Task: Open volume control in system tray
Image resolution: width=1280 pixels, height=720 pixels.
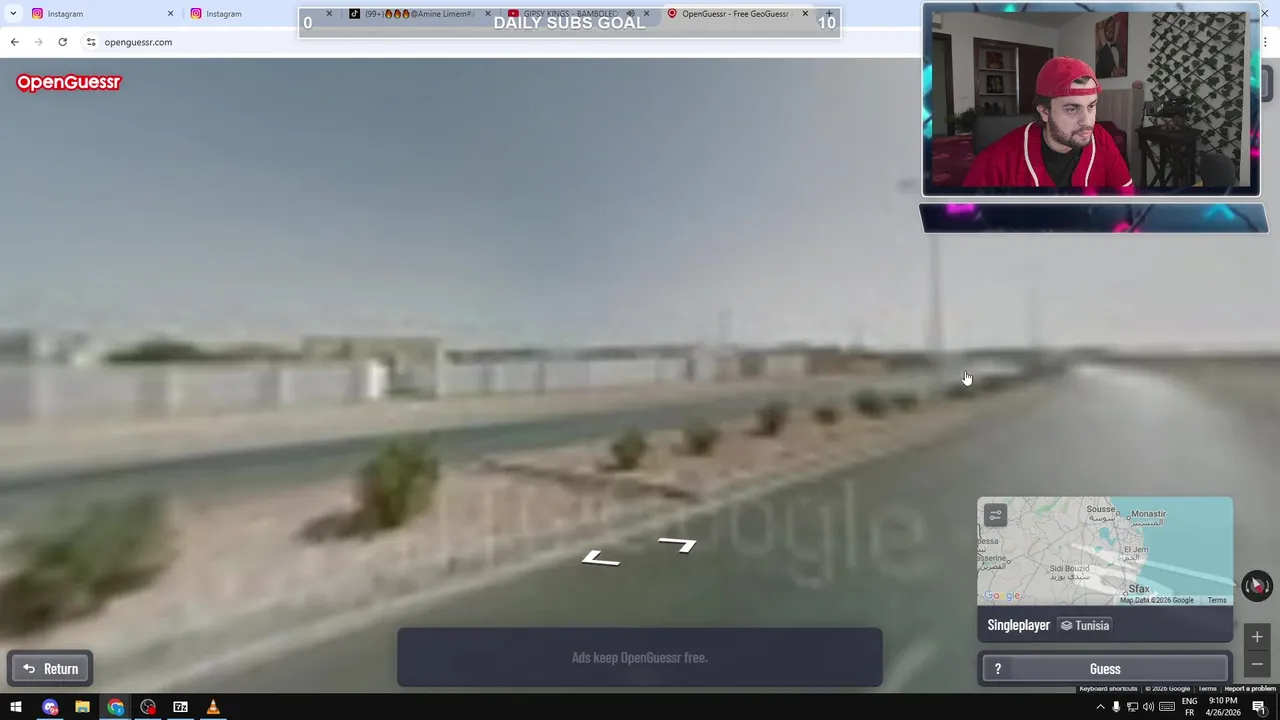Action: tap(1148, 708)
